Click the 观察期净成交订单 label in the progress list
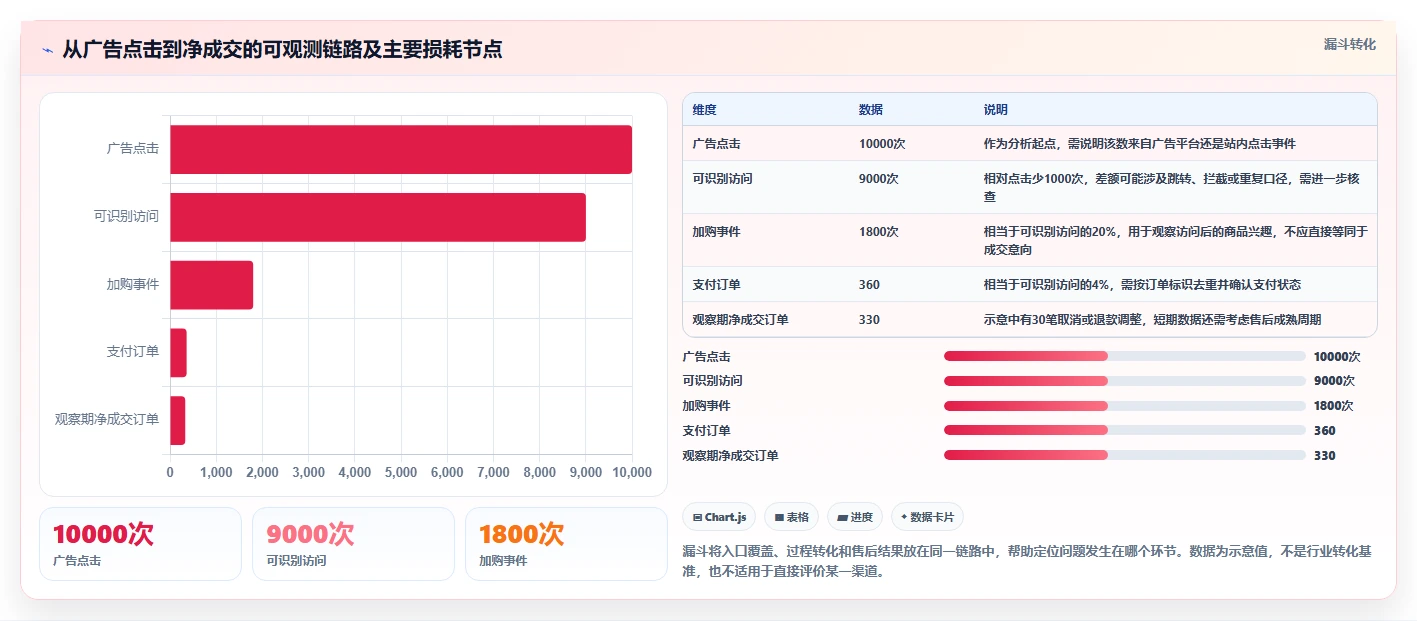1417x621 pixels. [x=730, y=456]
